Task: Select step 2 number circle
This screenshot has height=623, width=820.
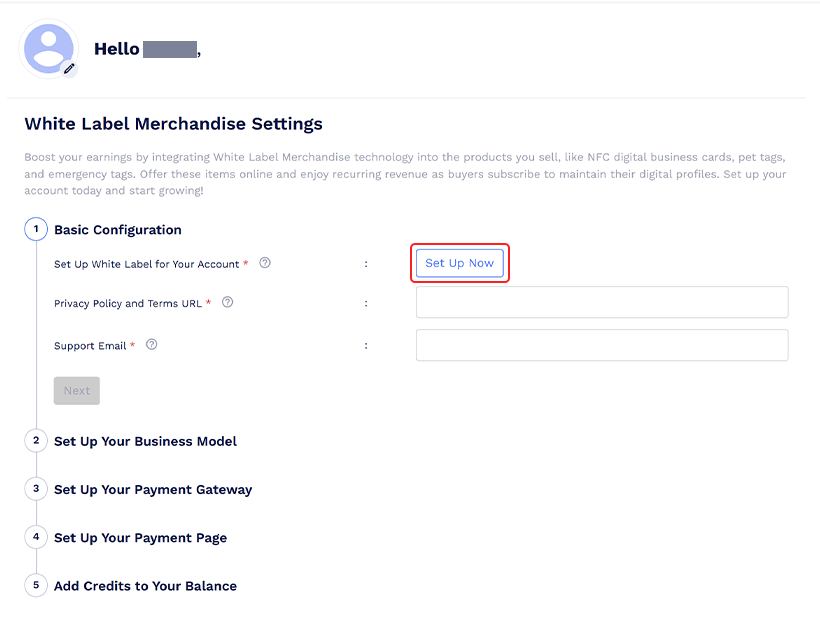Action: point(36,441)
